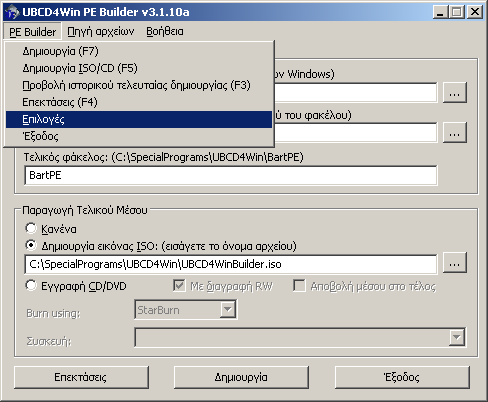The image size is (488, 402).
Task: Click the bottom Επεκτάσεις button
Action: click(x=81, y=377)
